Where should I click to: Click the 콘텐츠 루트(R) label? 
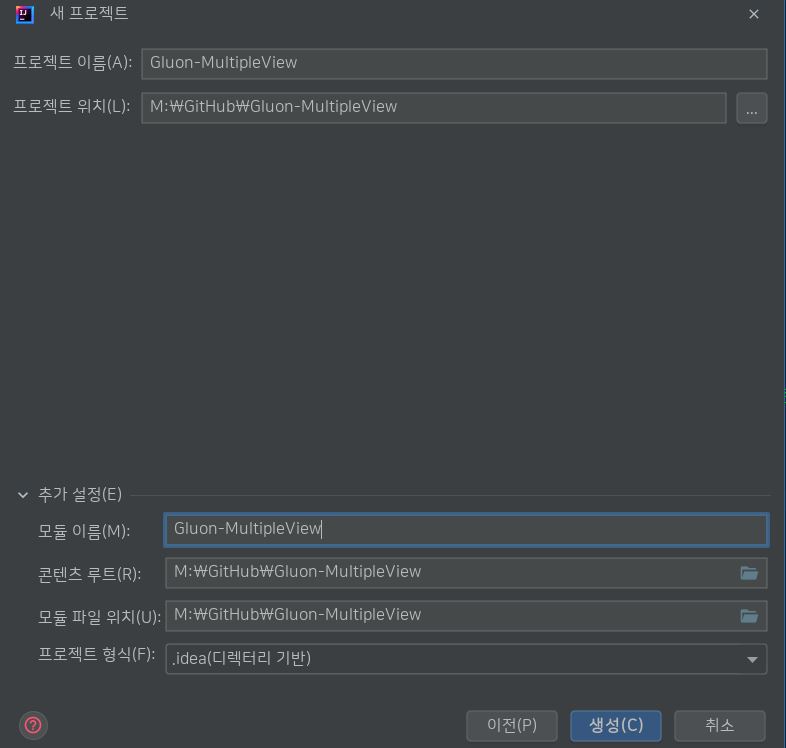coord(90,575)
